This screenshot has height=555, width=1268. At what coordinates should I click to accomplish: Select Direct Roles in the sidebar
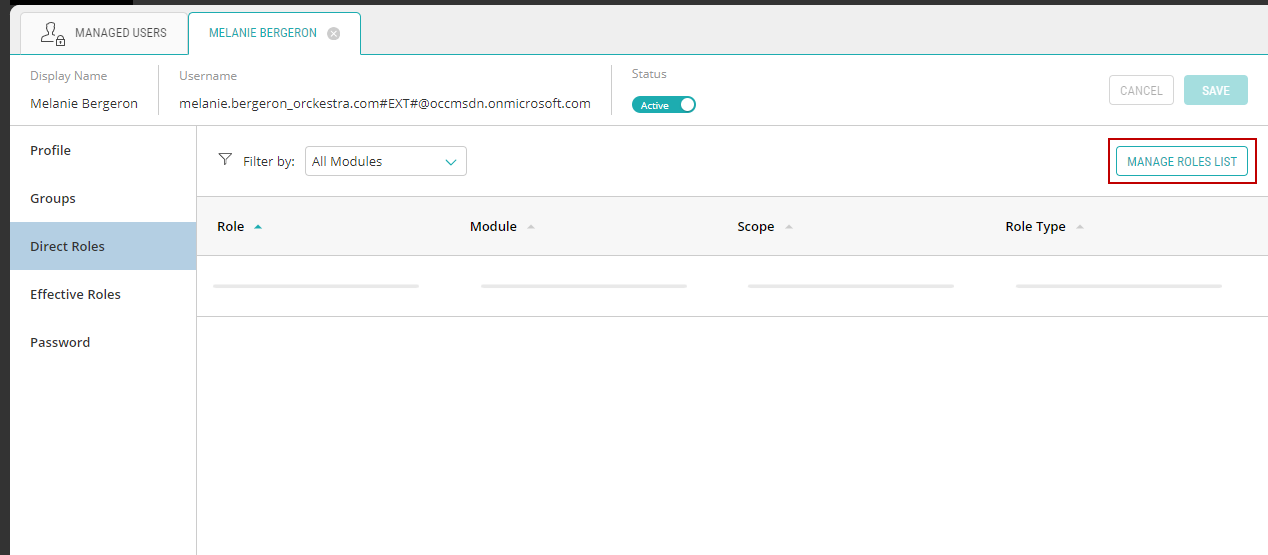click(x=68, y=246)
